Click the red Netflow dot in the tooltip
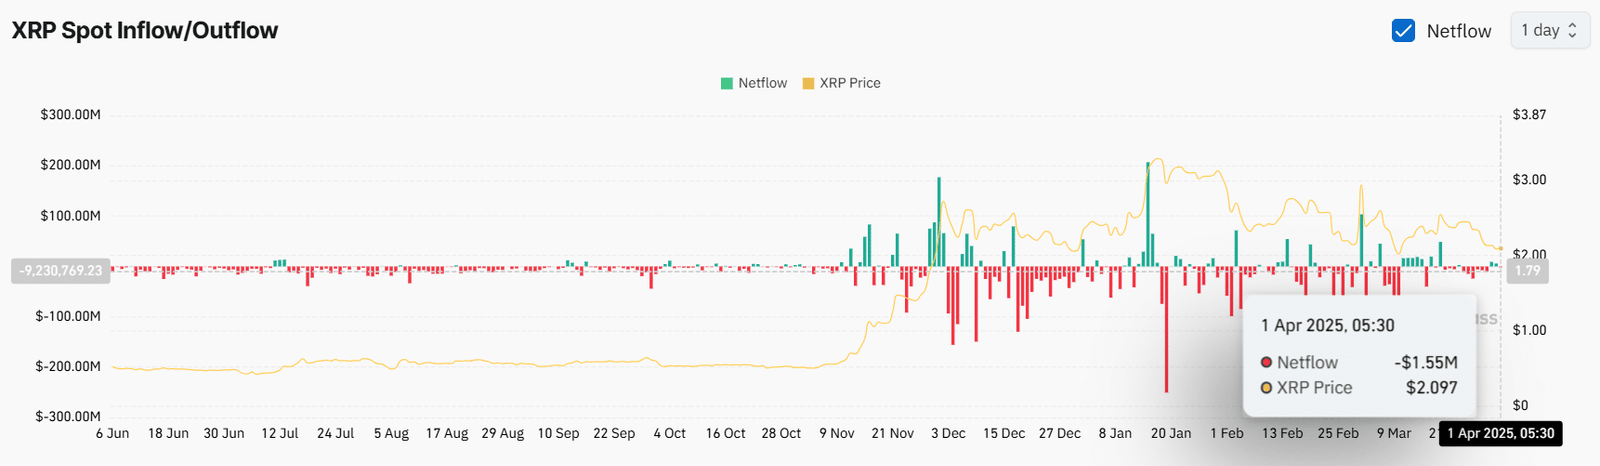 tap(1266, 362)
